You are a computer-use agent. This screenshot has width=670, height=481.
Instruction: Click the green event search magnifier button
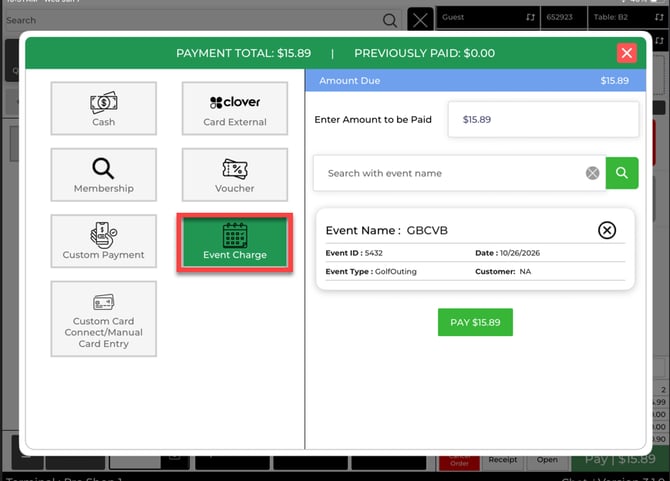point(621,173)
